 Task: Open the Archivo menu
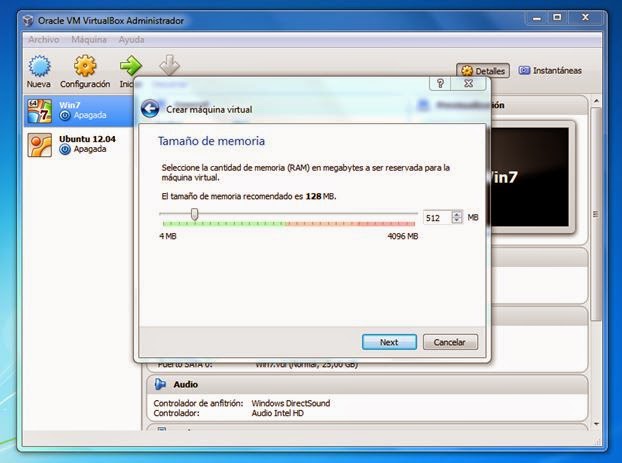coord(44,40)
